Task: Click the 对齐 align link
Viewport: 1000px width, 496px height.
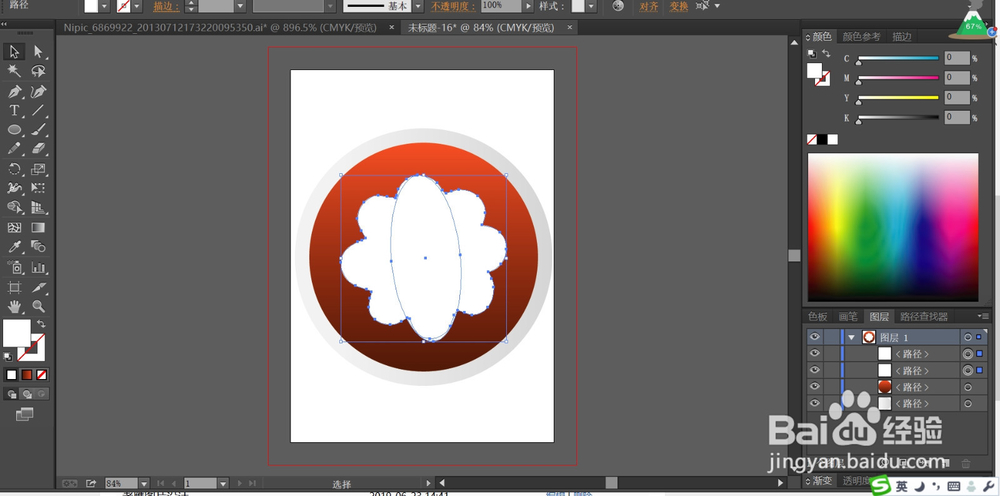Action: click(x=649, y=6)
